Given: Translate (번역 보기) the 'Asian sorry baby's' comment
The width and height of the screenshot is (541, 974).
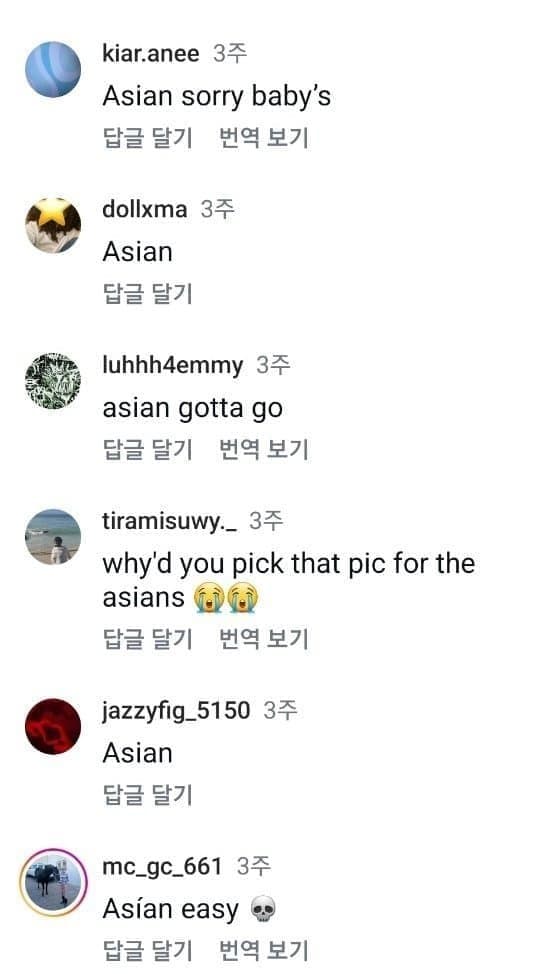Looking at the screenshot, I should pyautogui.click(x=263, y=137).
